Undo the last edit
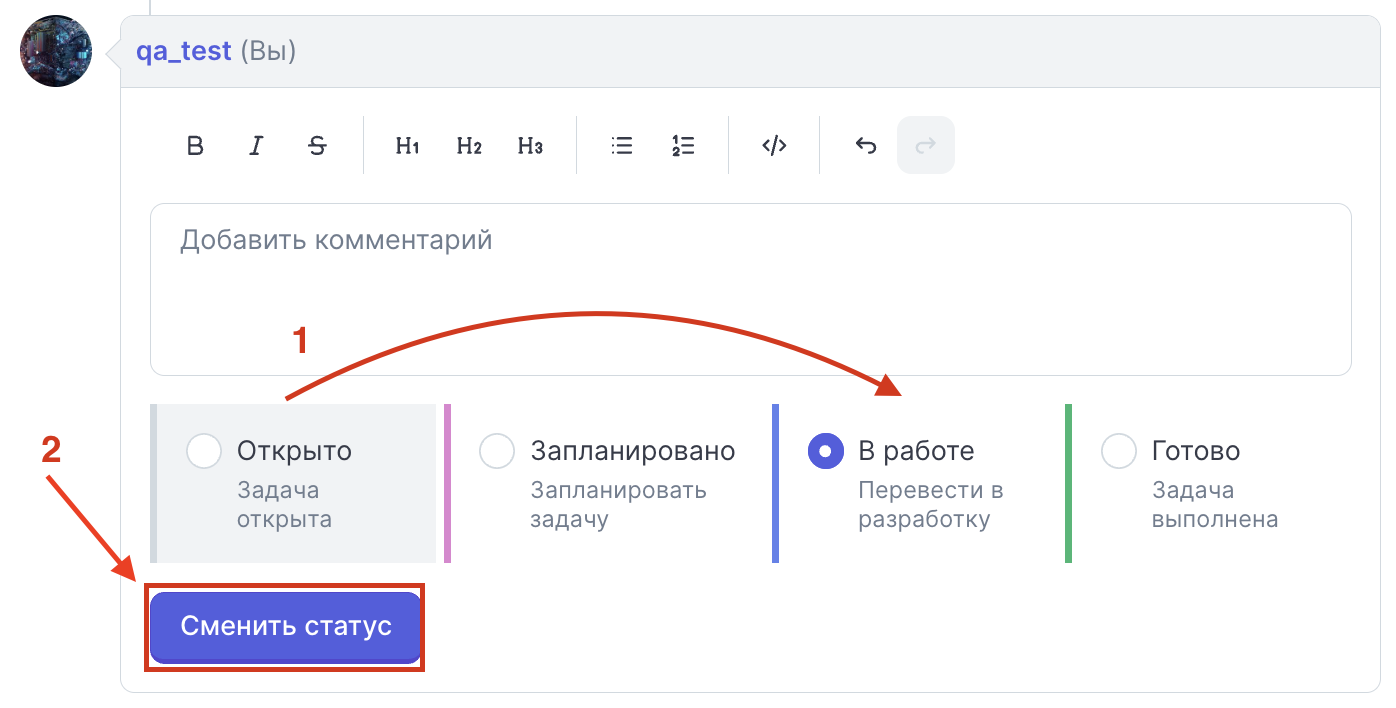This screenshot has width=1396, height=708. pos(866,146)
